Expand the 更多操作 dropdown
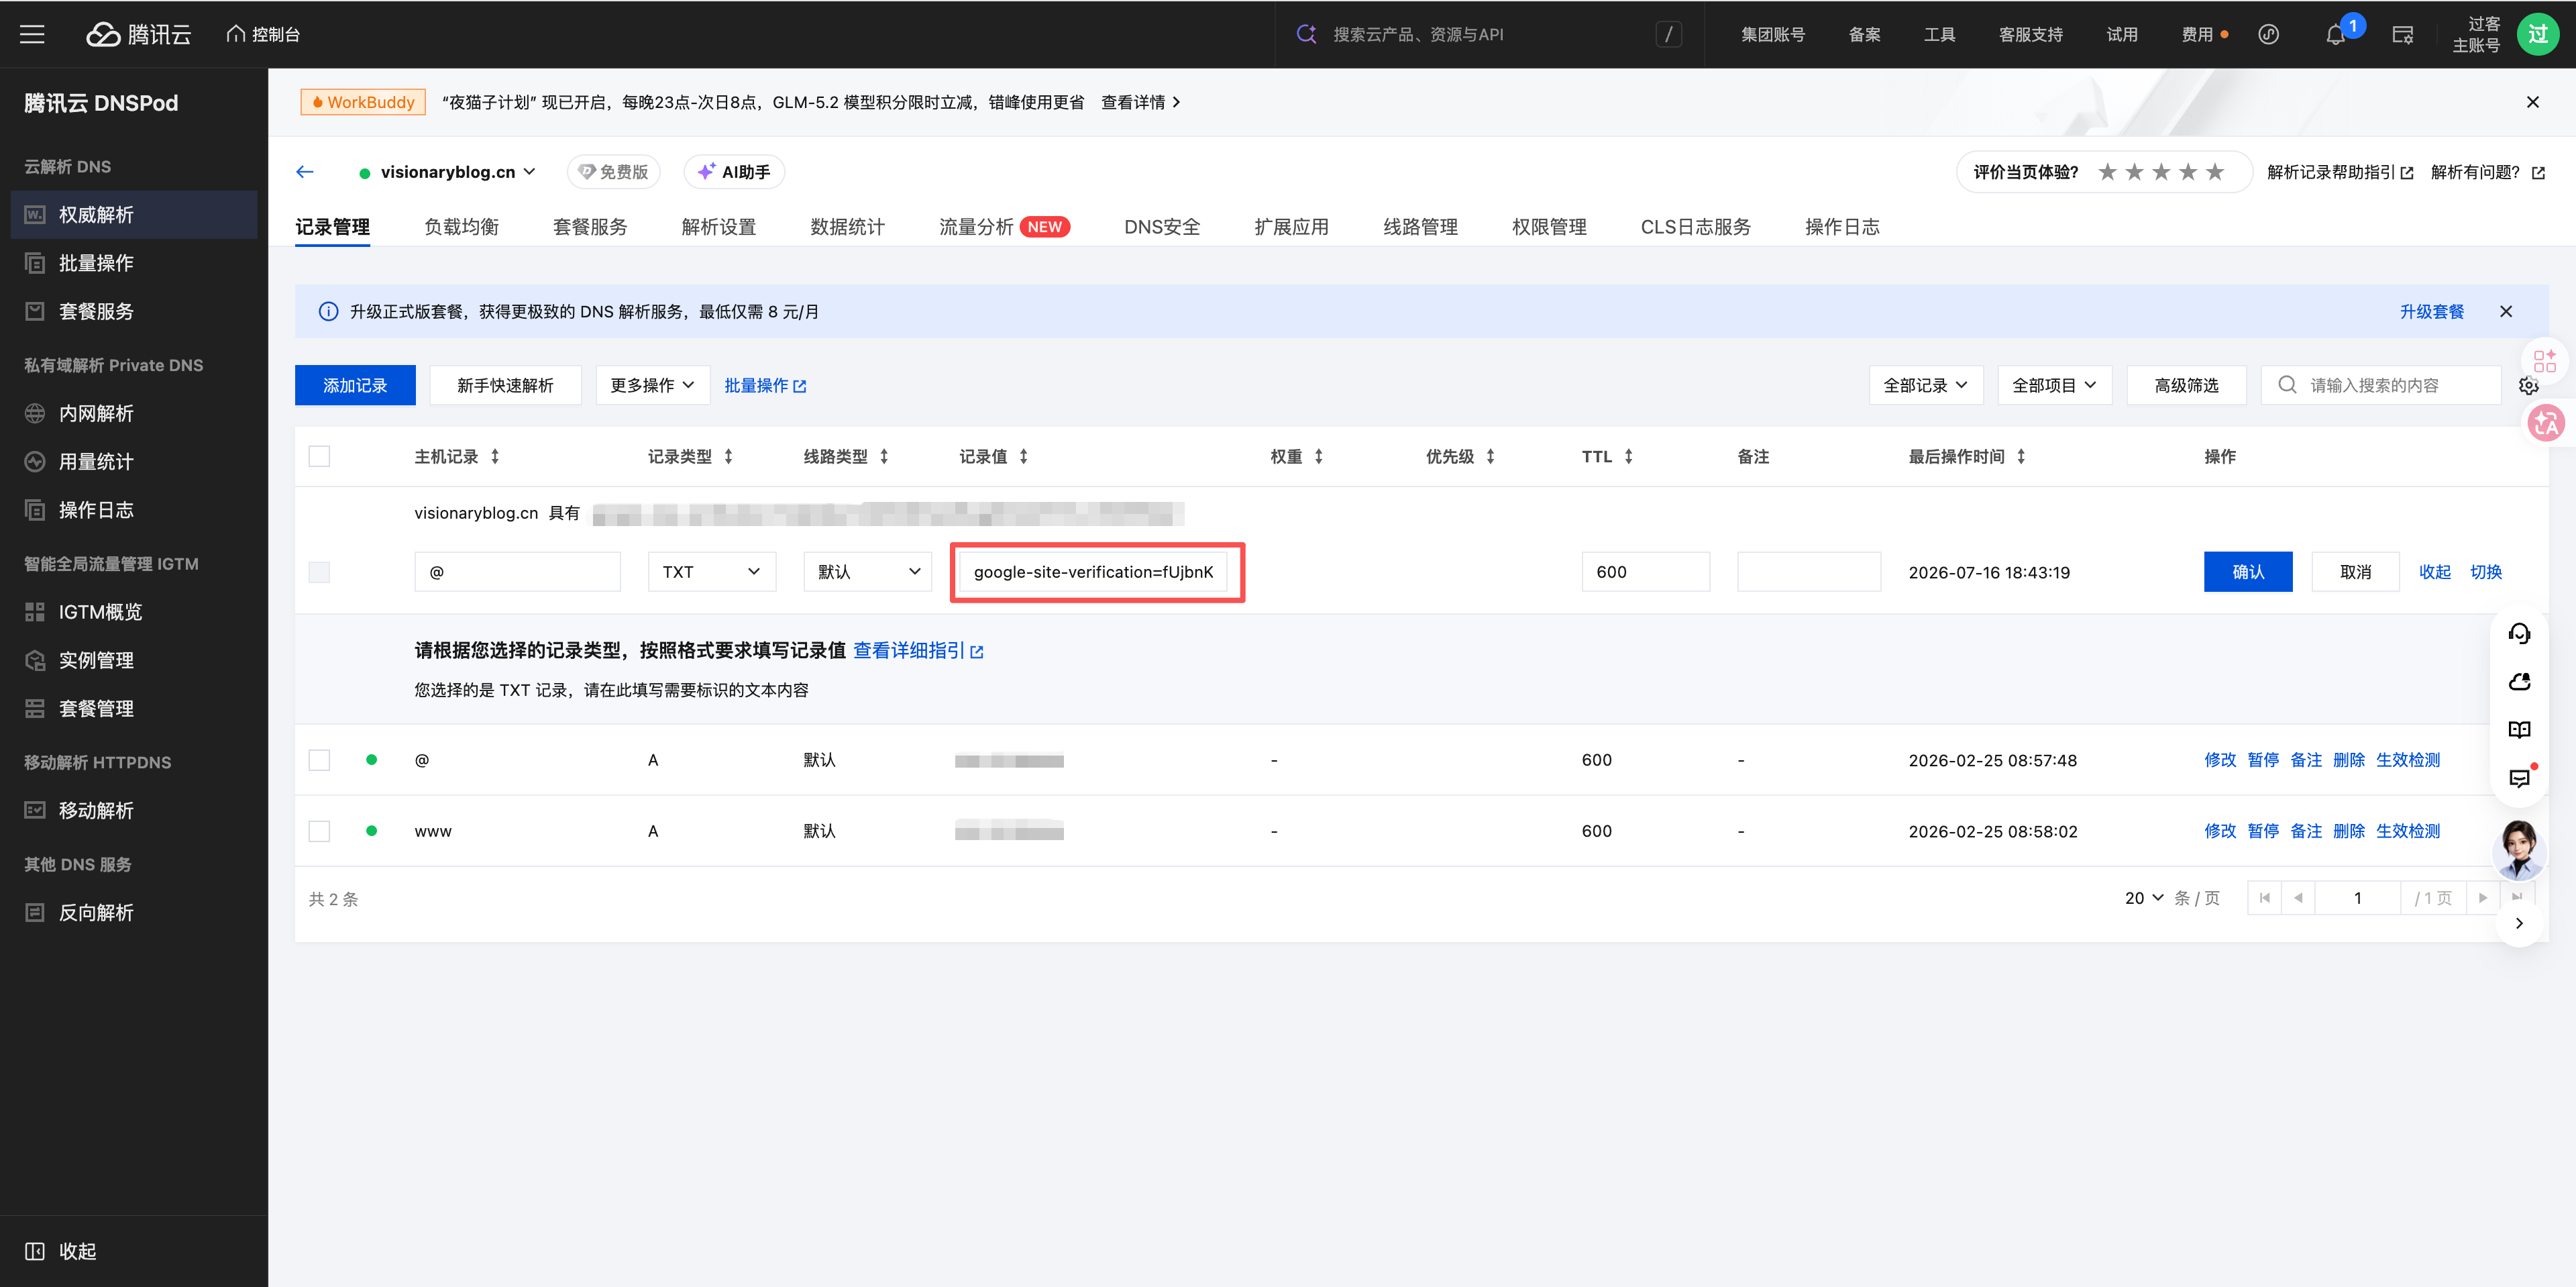2576x1287 pixels. click(x=652, y=385)
